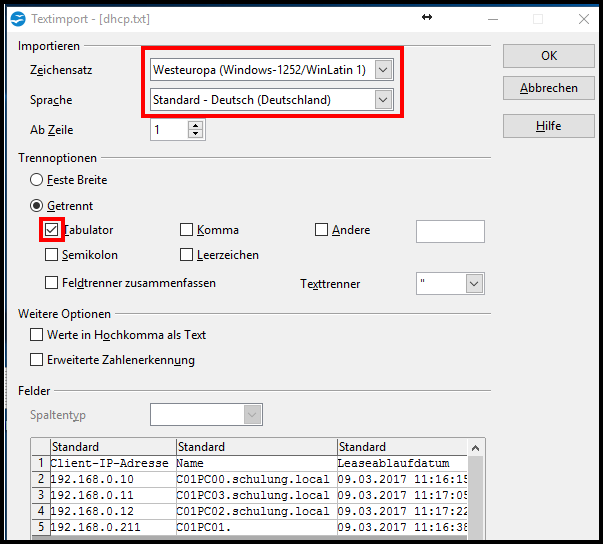Open the Texttrenner combo box
Viewport: 603px width, 544px height.
pyautogui.click(x=474, y=284)
